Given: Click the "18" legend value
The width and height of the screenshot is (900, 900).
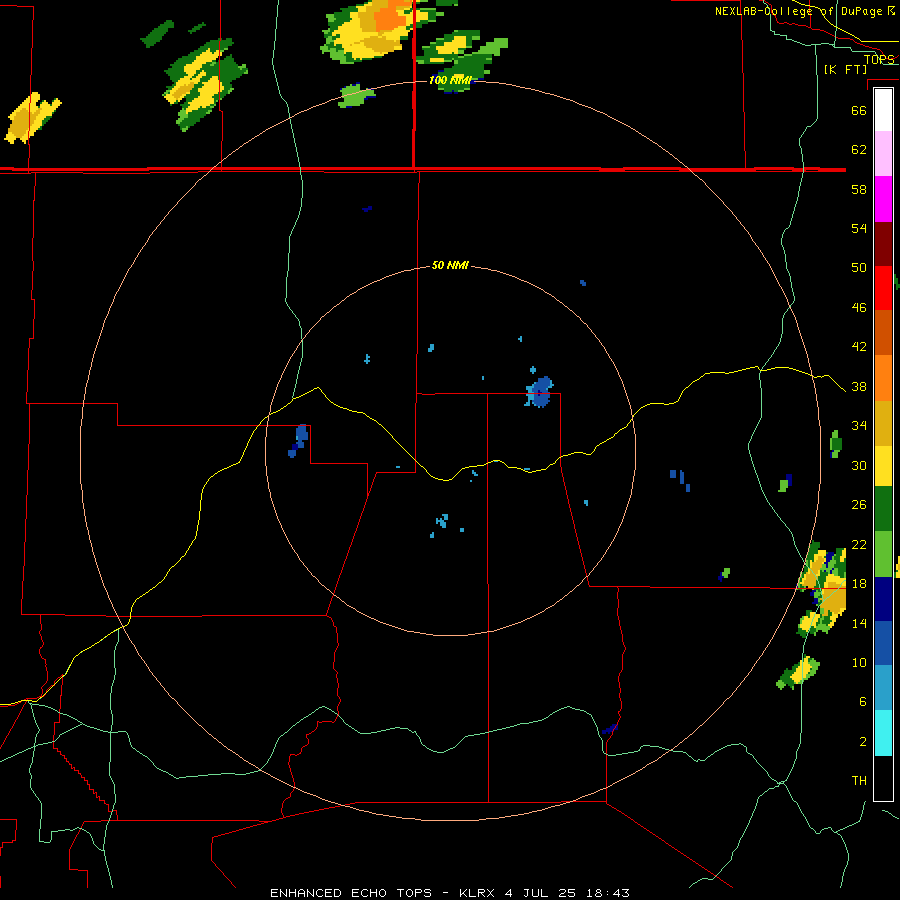Looking at the screenshot, I should [x=859, y=584].
